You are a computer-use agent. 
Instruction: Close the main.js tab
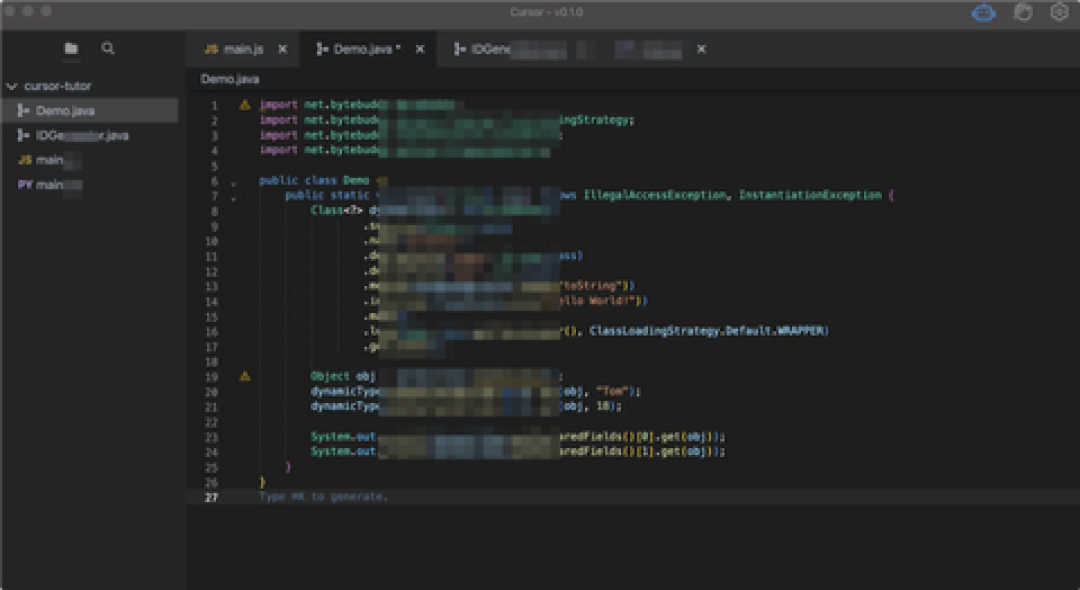(x=282, y=50)
